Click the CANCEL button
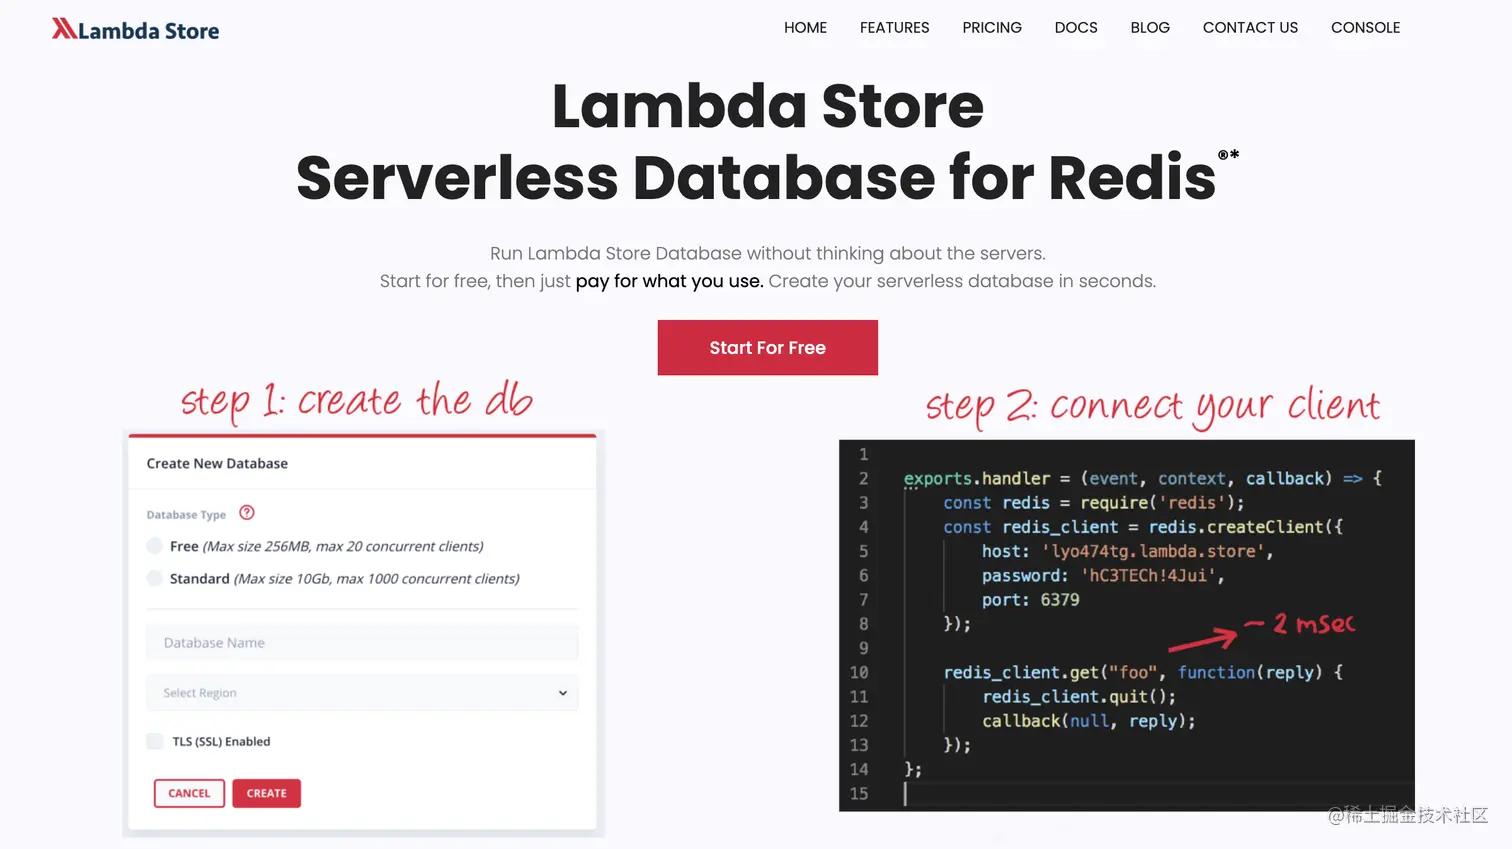The height and width of the screenshot is (849, 1512). (x=189, y=793)
